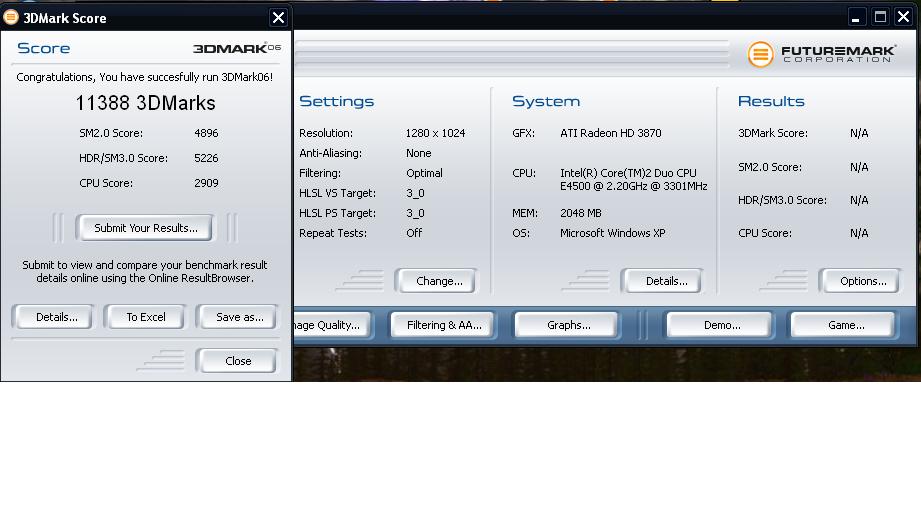Click Save as button
Image resolution: width=921 pixels, height=512 pixels.
[237, 317]
